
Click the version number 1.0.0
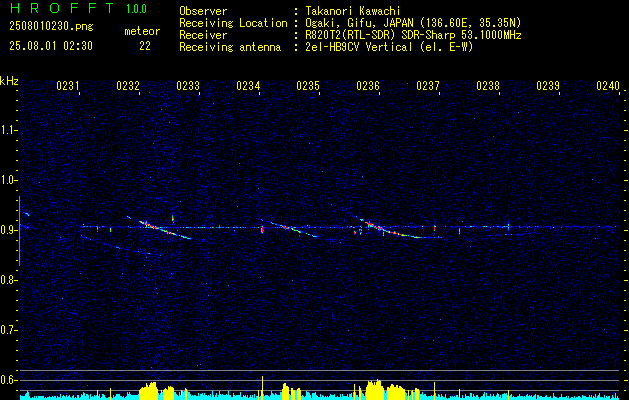tap(136, 8)
